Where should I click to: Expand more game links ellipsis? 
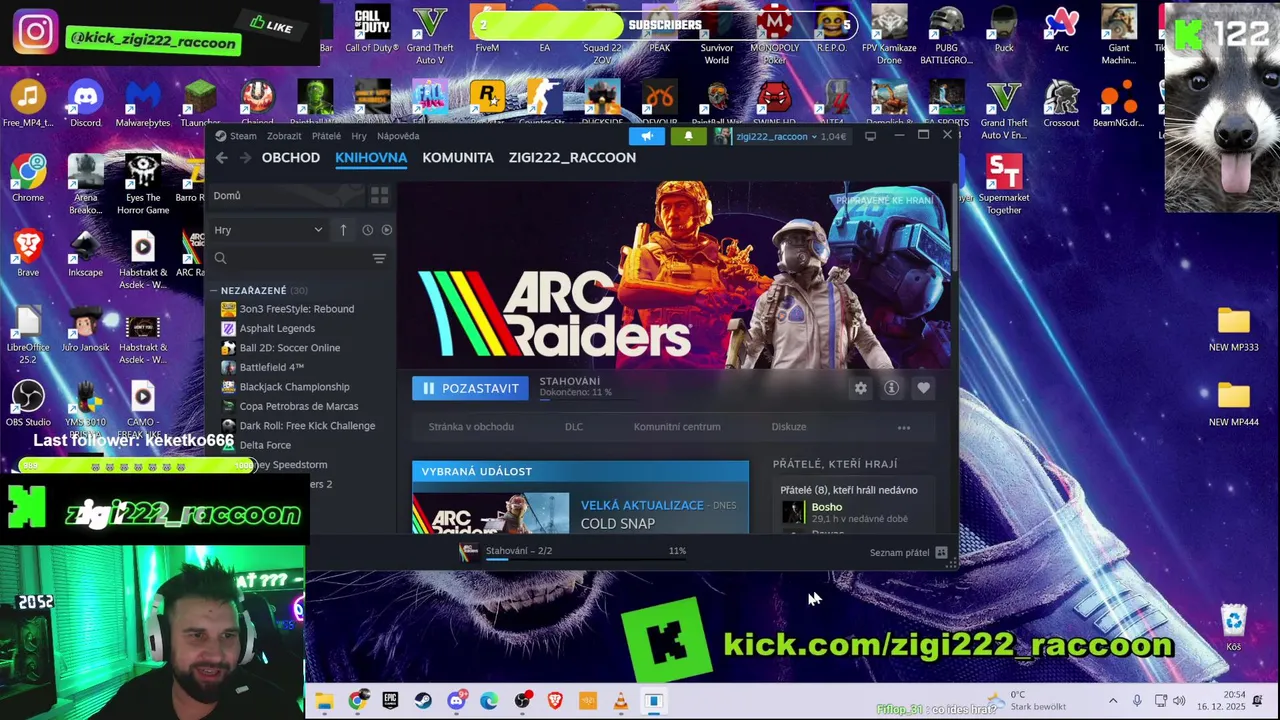pyautogui.click(x=904, y=427)
